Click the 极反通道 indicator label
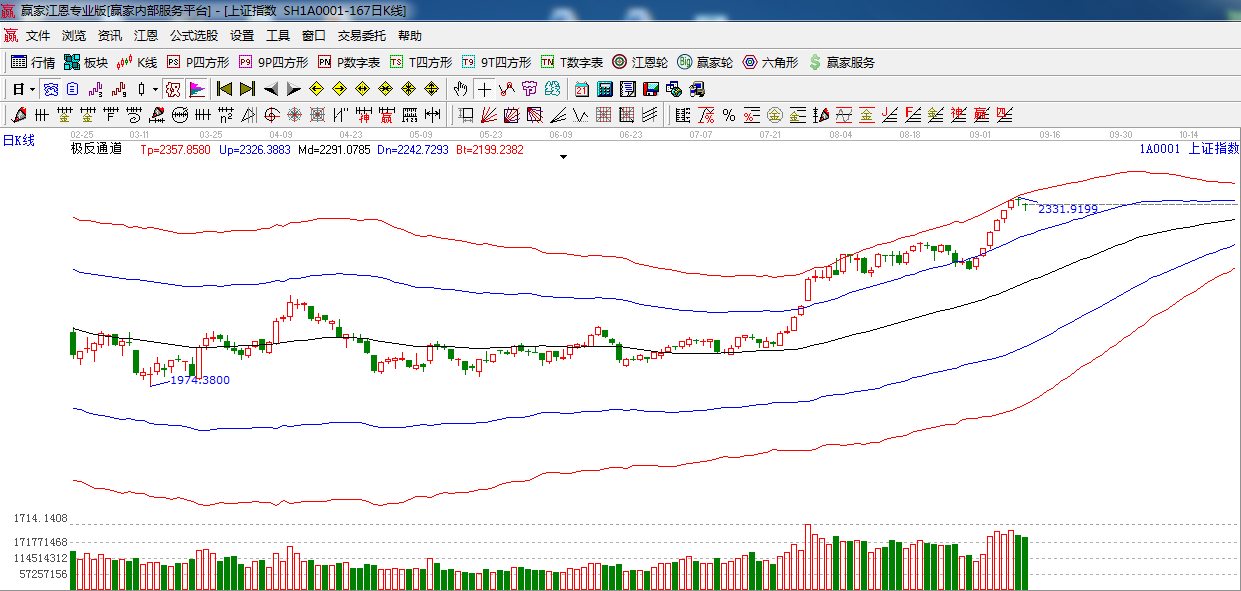Screen dimensions: 1241x591 coord(96,149)
